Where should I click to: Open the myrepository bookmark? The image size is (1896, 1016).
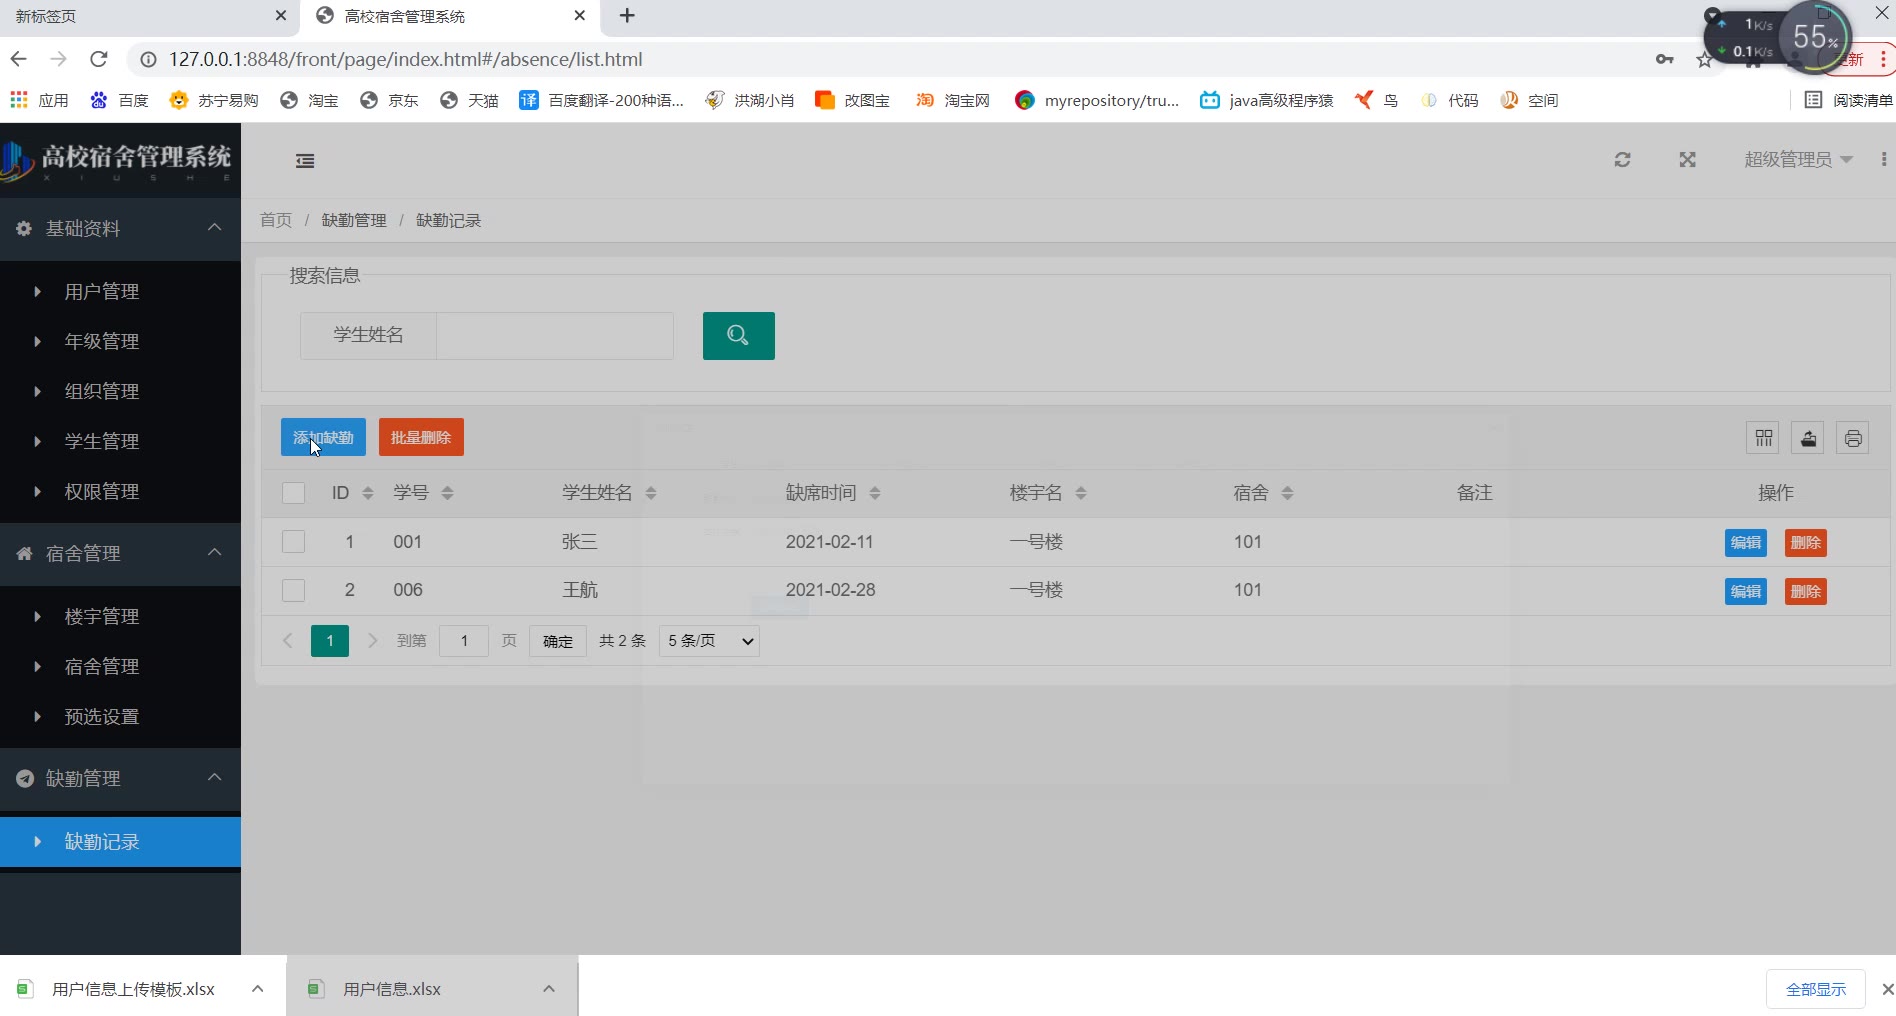(1097, 100)
